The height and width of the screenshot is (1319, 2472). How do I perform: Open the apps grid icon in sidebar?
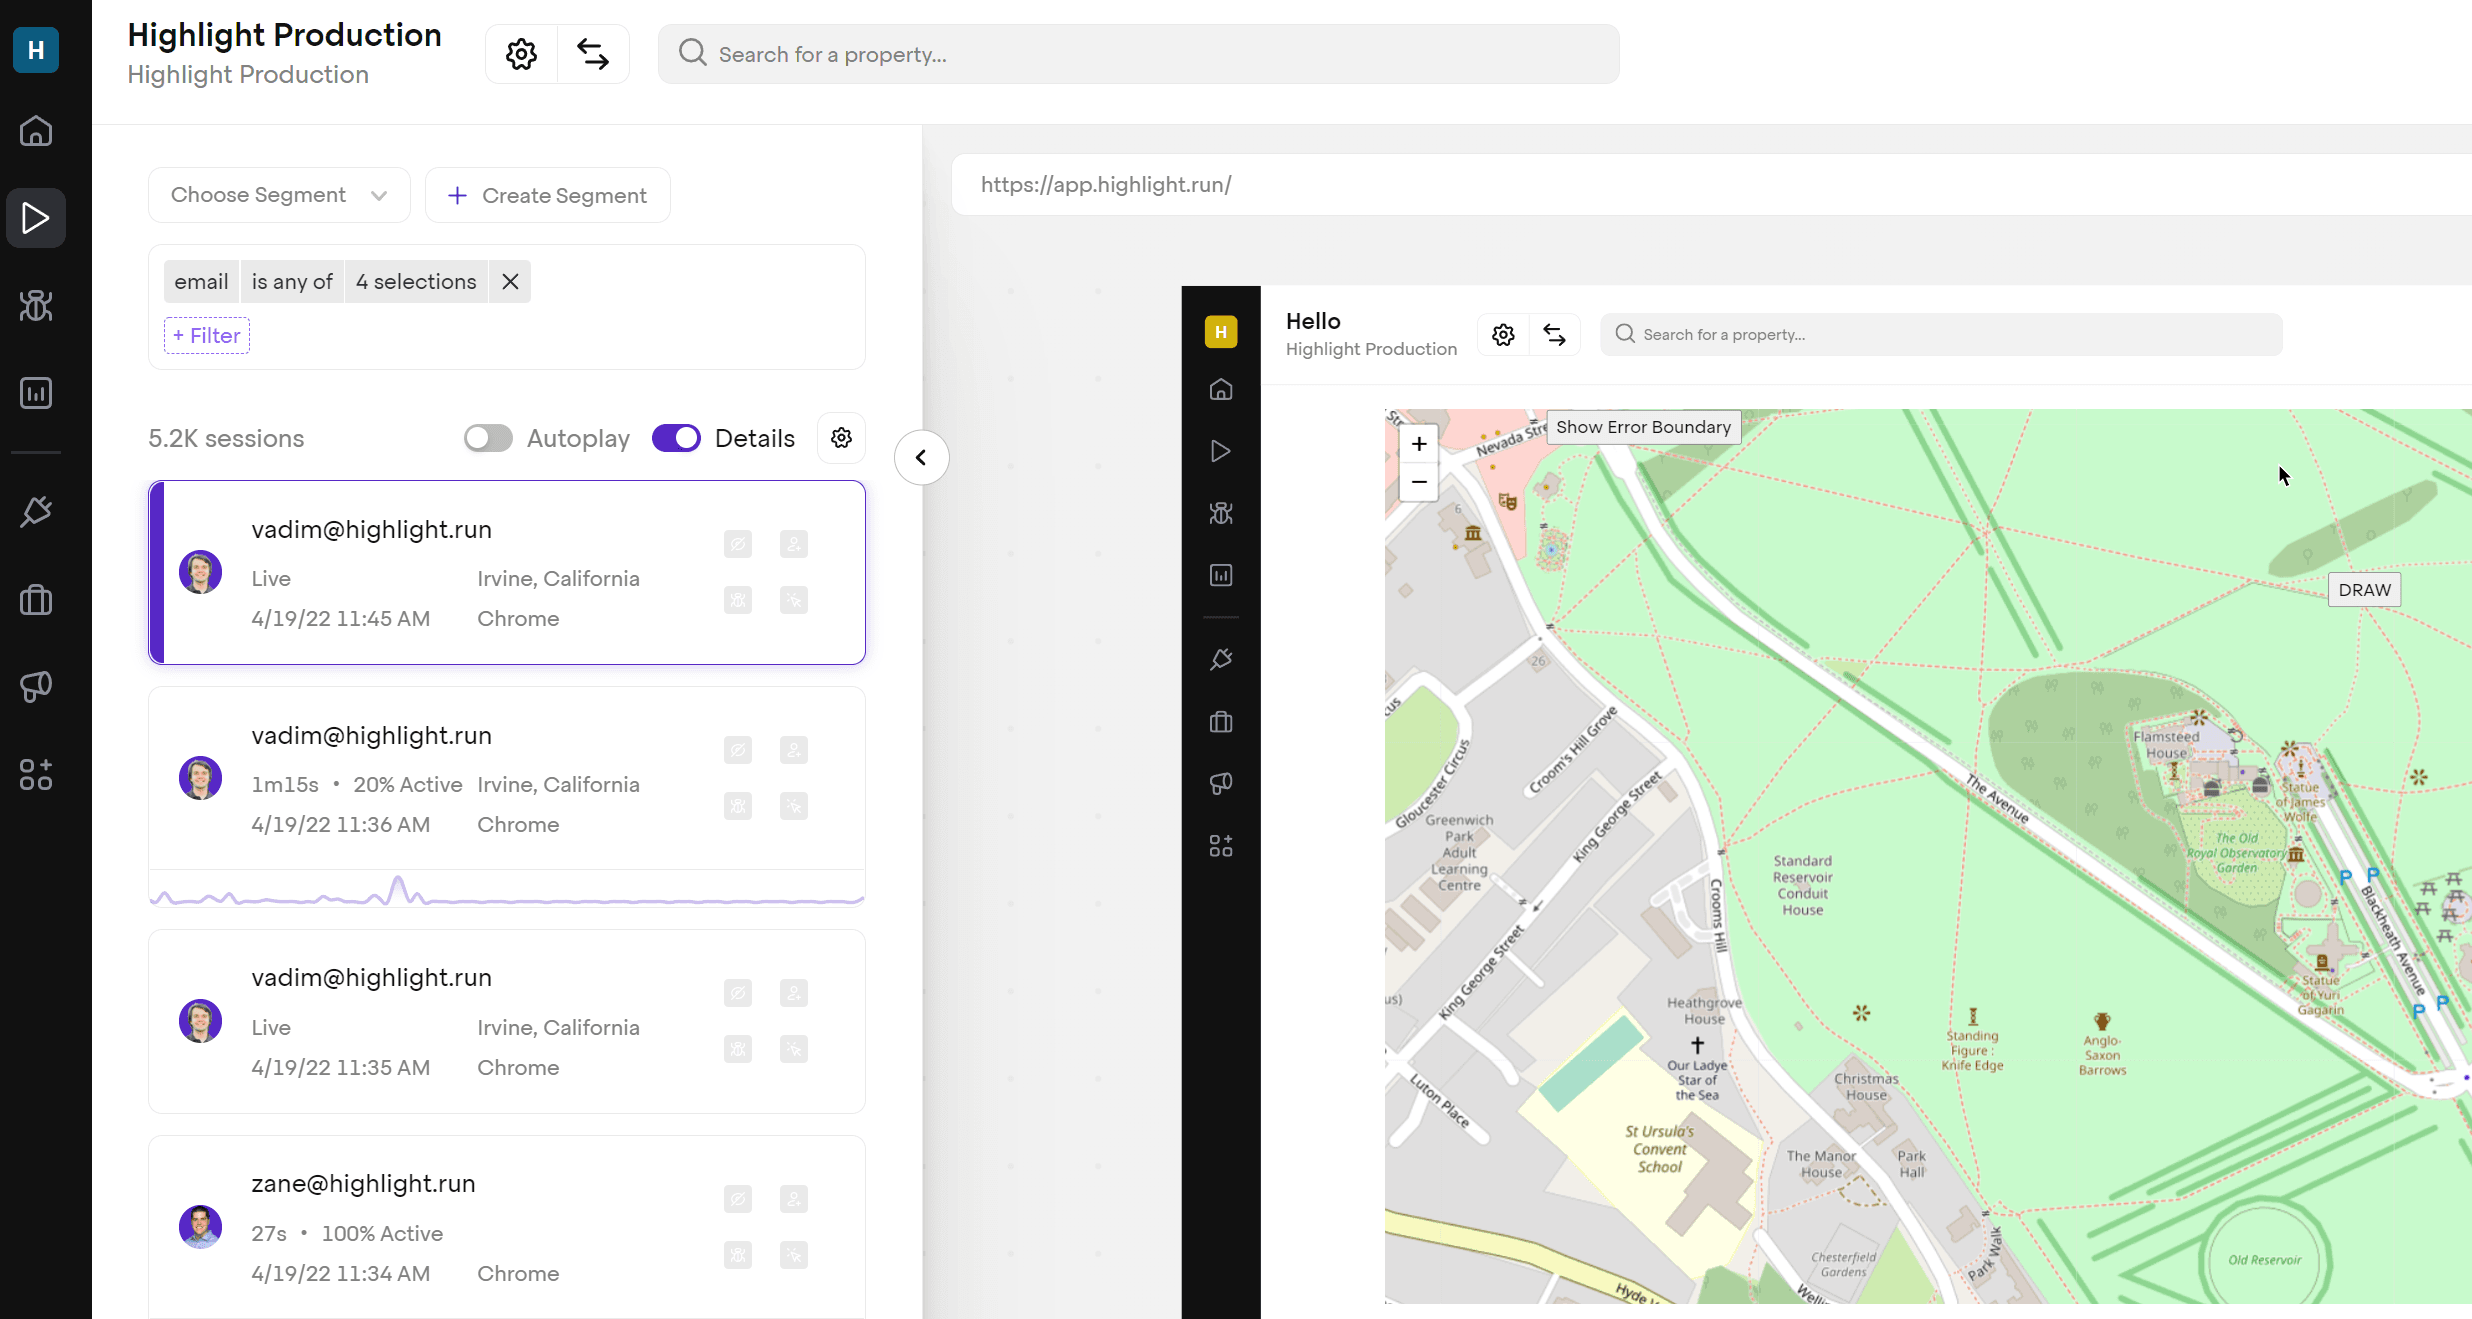[36, 773]
